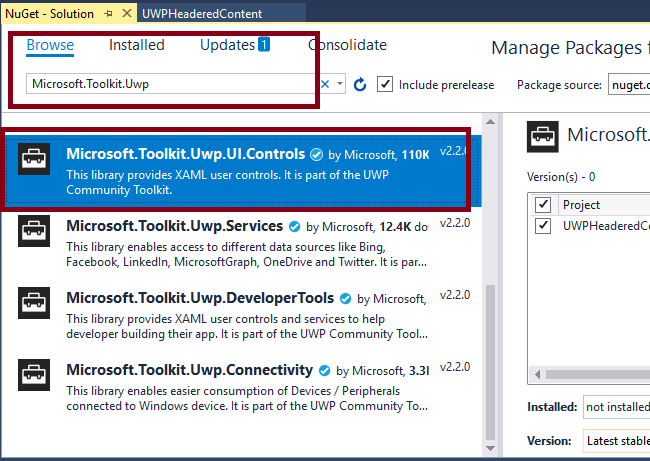The width and height of the screenshot is (650, 461).
Task: Open the Package source dropdown
Action: click(x=628, y=85)
